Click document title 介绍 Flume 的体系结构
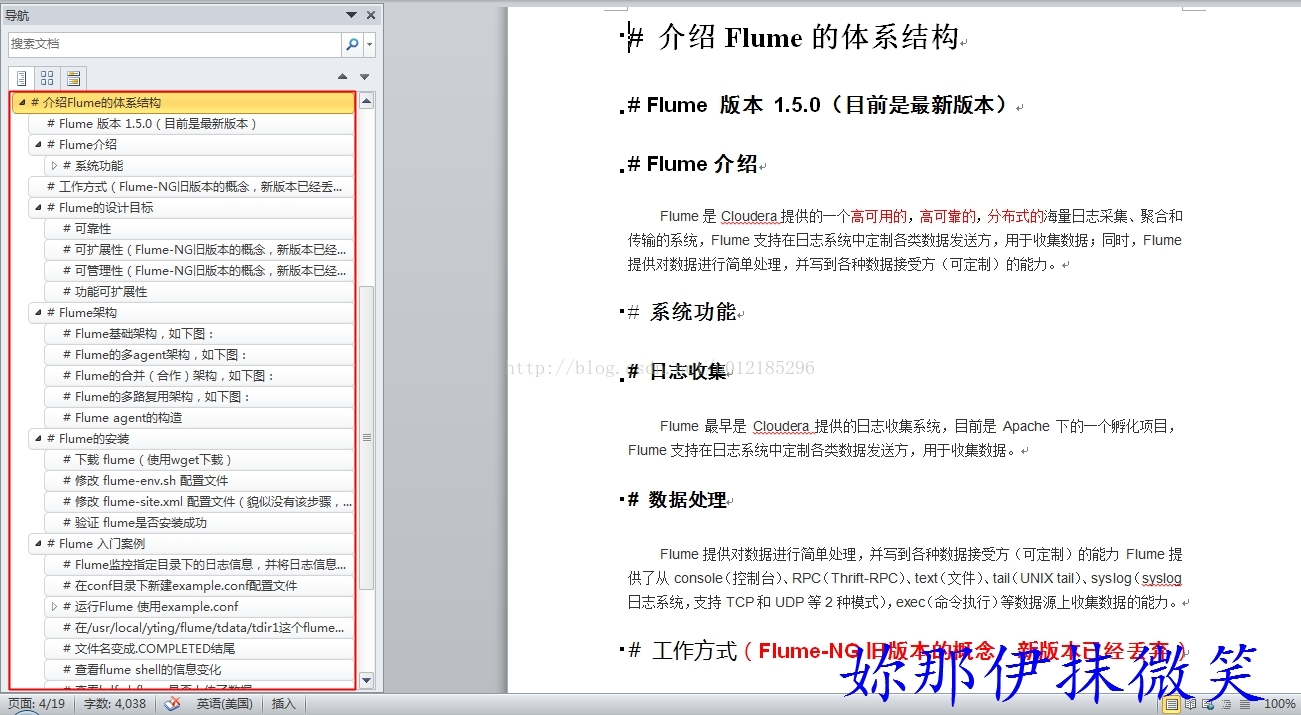The image size is (1301, 715). click(807, 38)
